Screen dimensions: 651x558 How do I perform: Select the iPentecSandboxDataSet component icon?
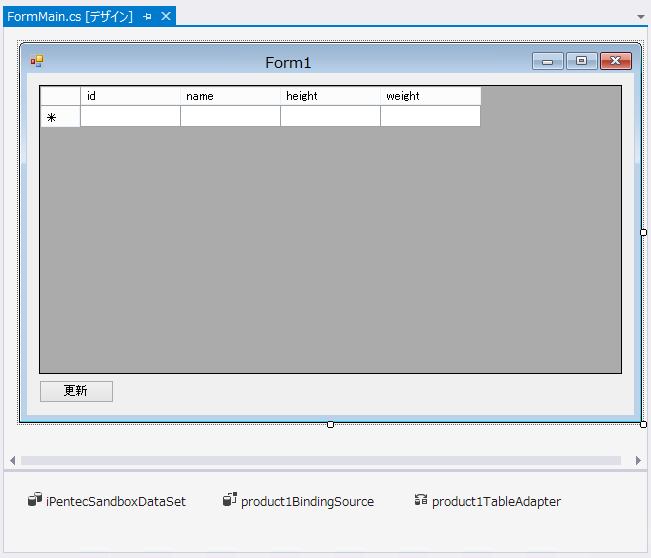coord(35,499)
